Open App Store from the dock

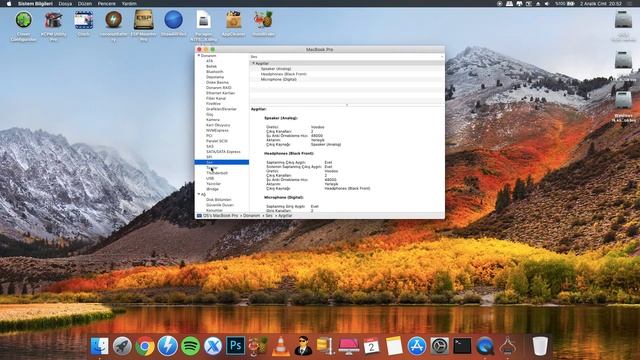(x=417, y=346)
